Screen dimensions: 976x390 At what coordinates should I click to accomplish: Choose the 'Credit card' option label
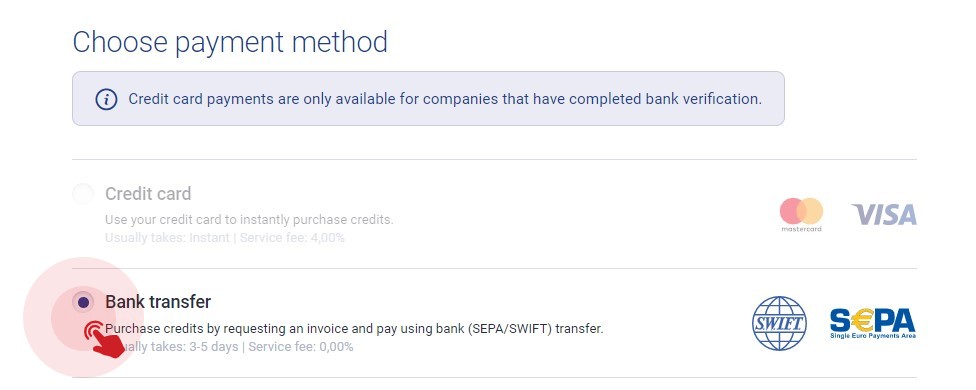148,193
